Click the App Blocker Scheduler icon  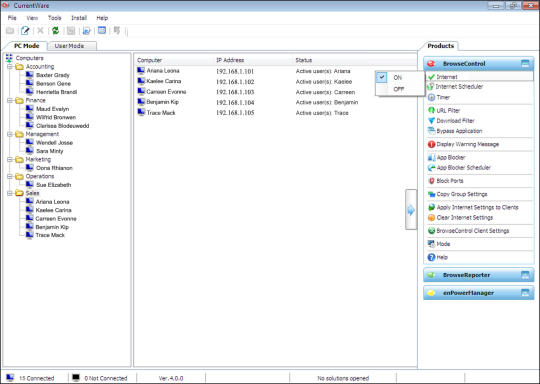431,168
